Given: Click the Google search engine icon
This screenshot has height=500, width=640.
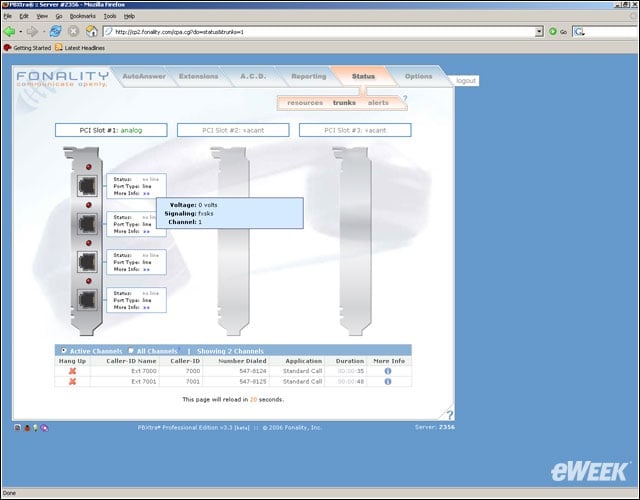Looking at the screenshot, I should [x=579, y=31].
